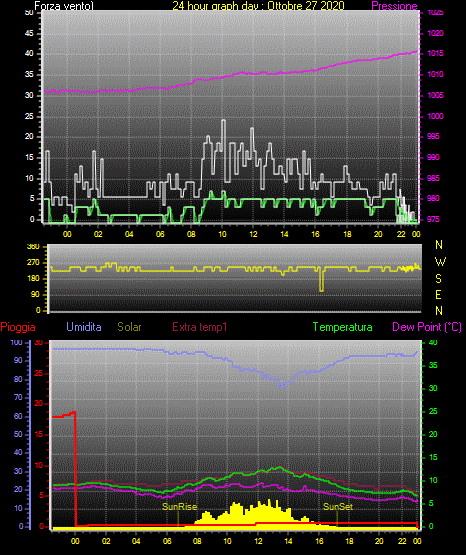Click the '06' hour label under wind graph
This screenshot has width=466, height=555.
[160, 234]
